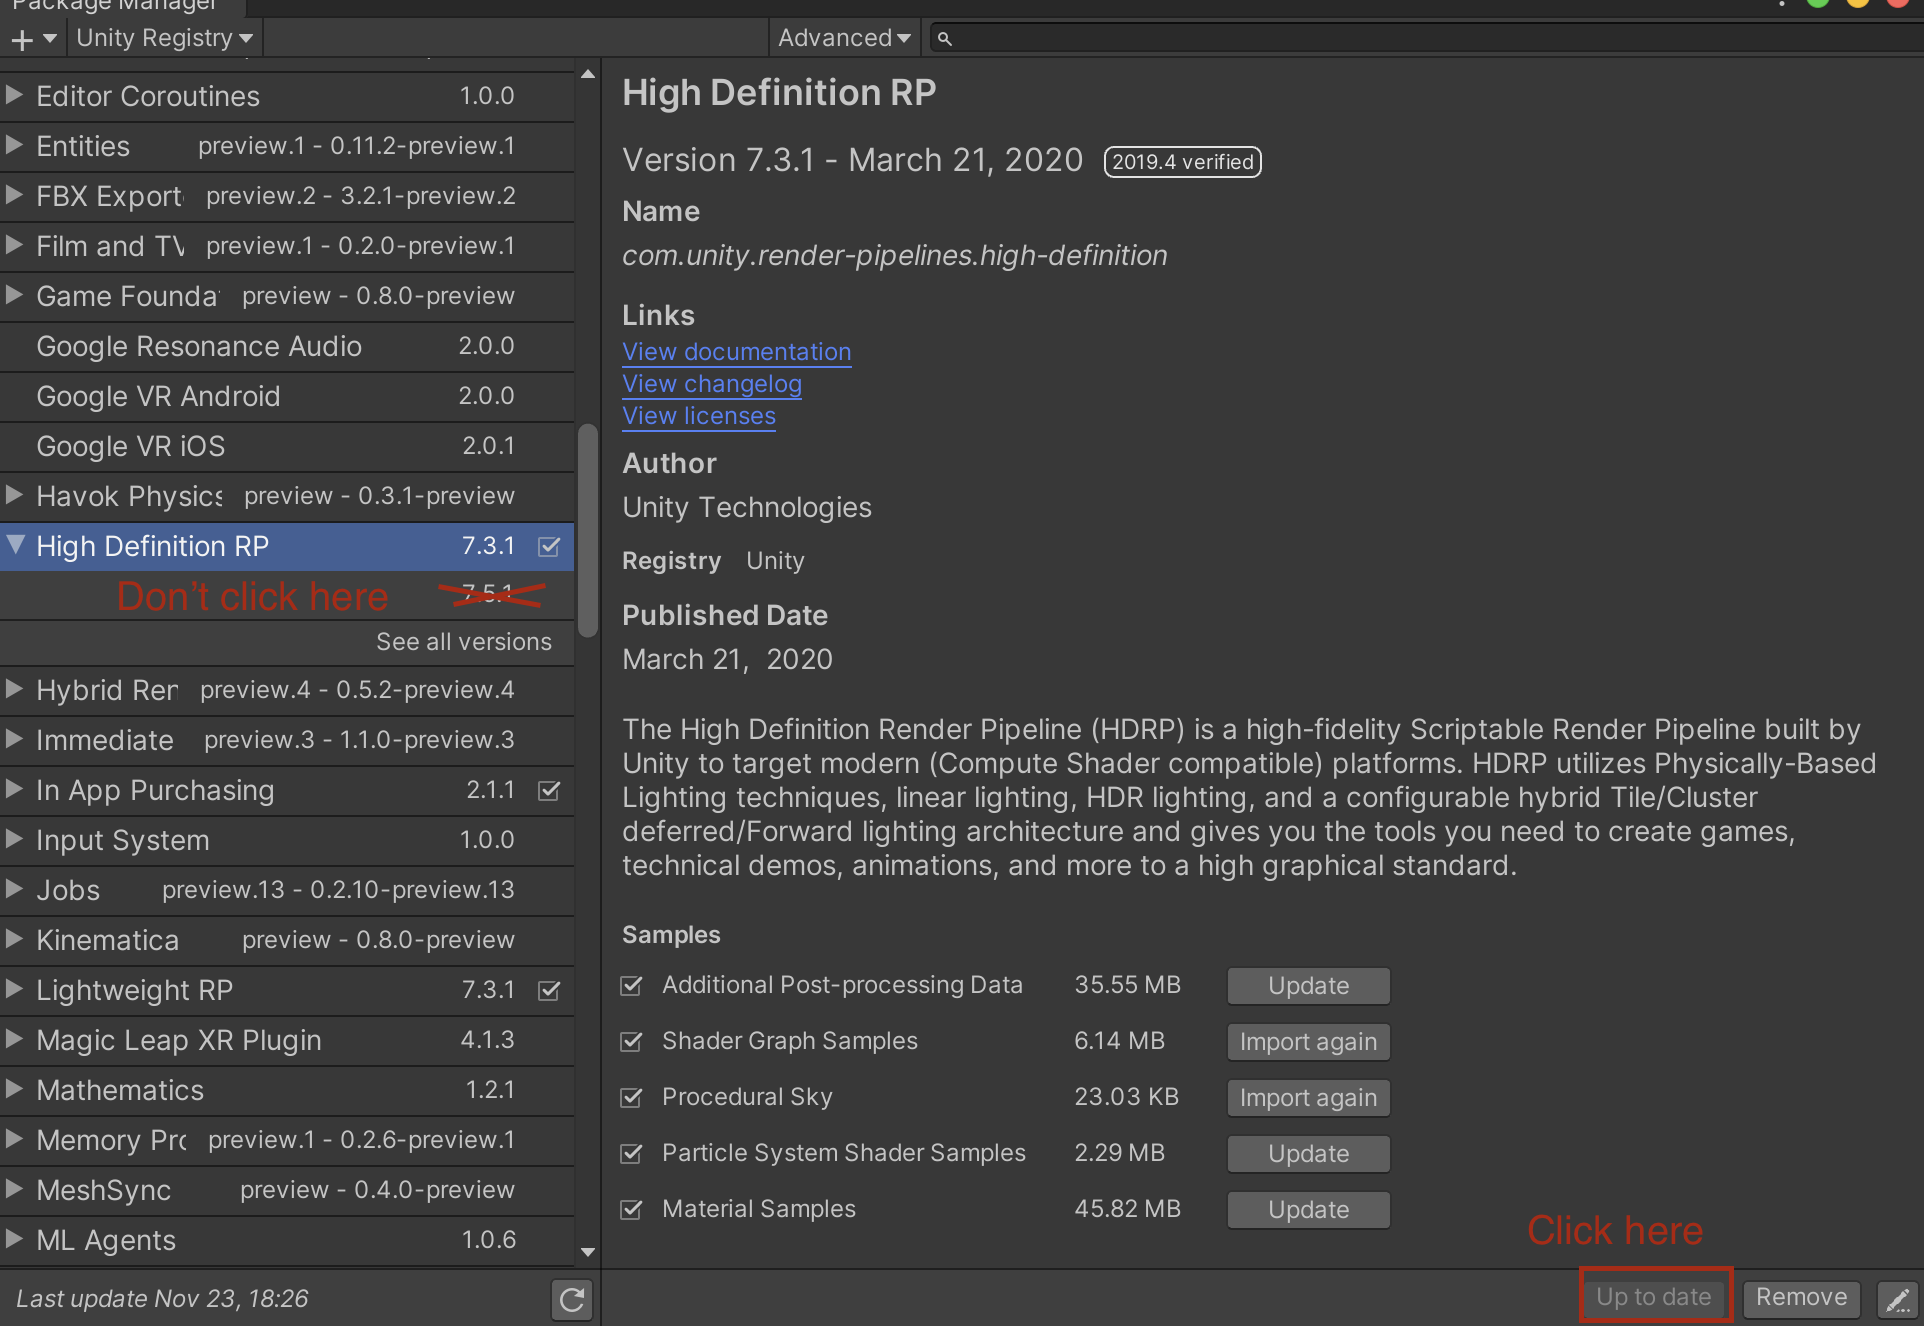This screenshot has width=1924, height=1326.
Task: Expand the Mathematics package
Action: [x=14, y=1089]
